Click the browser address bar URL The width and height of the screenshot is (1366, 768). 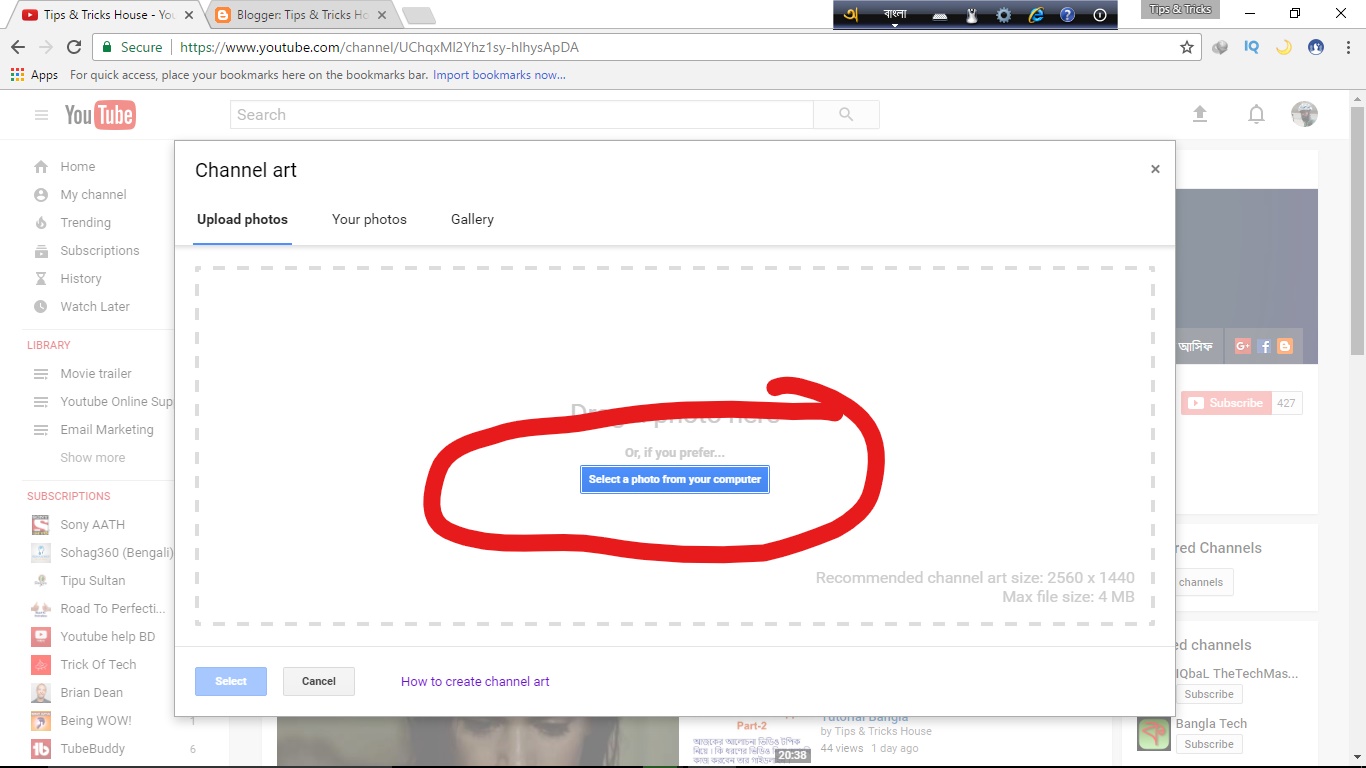pyautogui.click(x=379, y=47)
